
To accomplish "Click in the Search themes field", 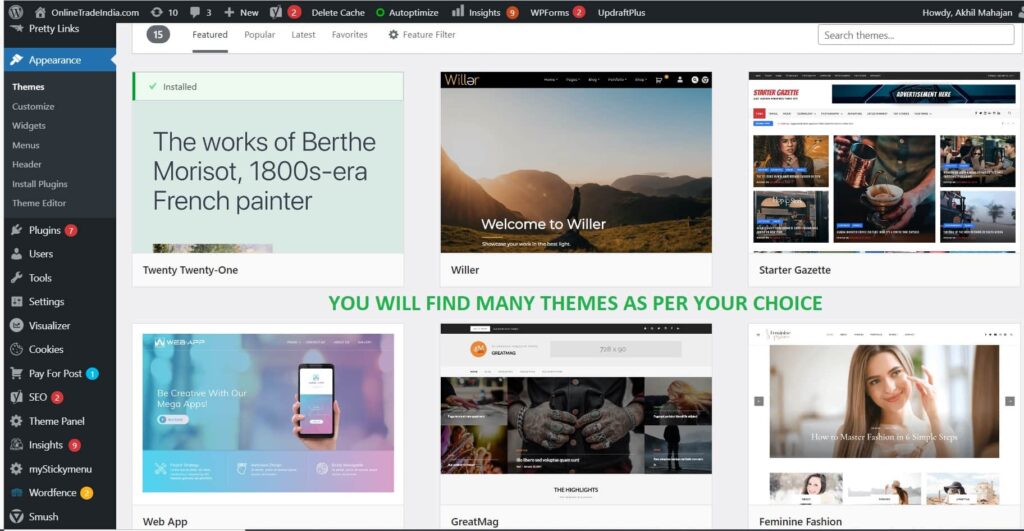I will click(x=916, y=35).
